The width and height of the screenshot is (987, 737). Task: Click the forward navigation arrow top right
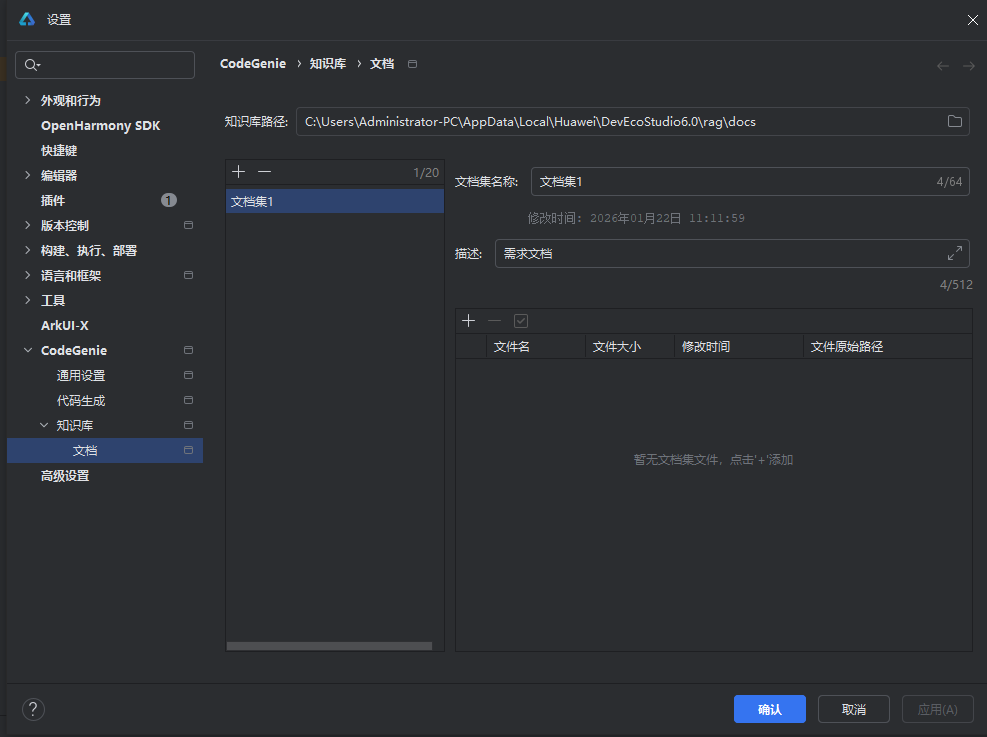point(966,64)
